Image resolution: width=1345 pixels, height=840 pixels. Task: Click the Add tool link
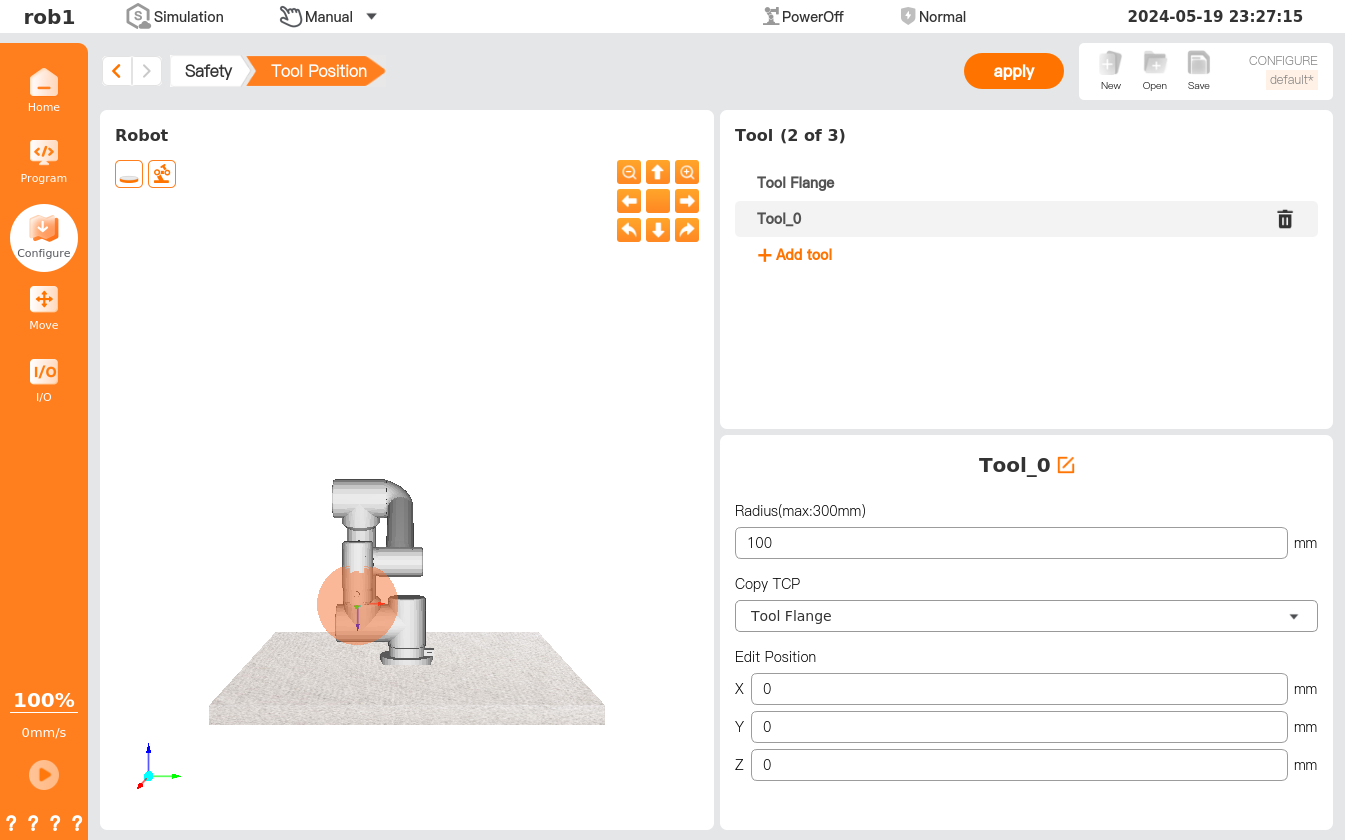pos(795,255)
